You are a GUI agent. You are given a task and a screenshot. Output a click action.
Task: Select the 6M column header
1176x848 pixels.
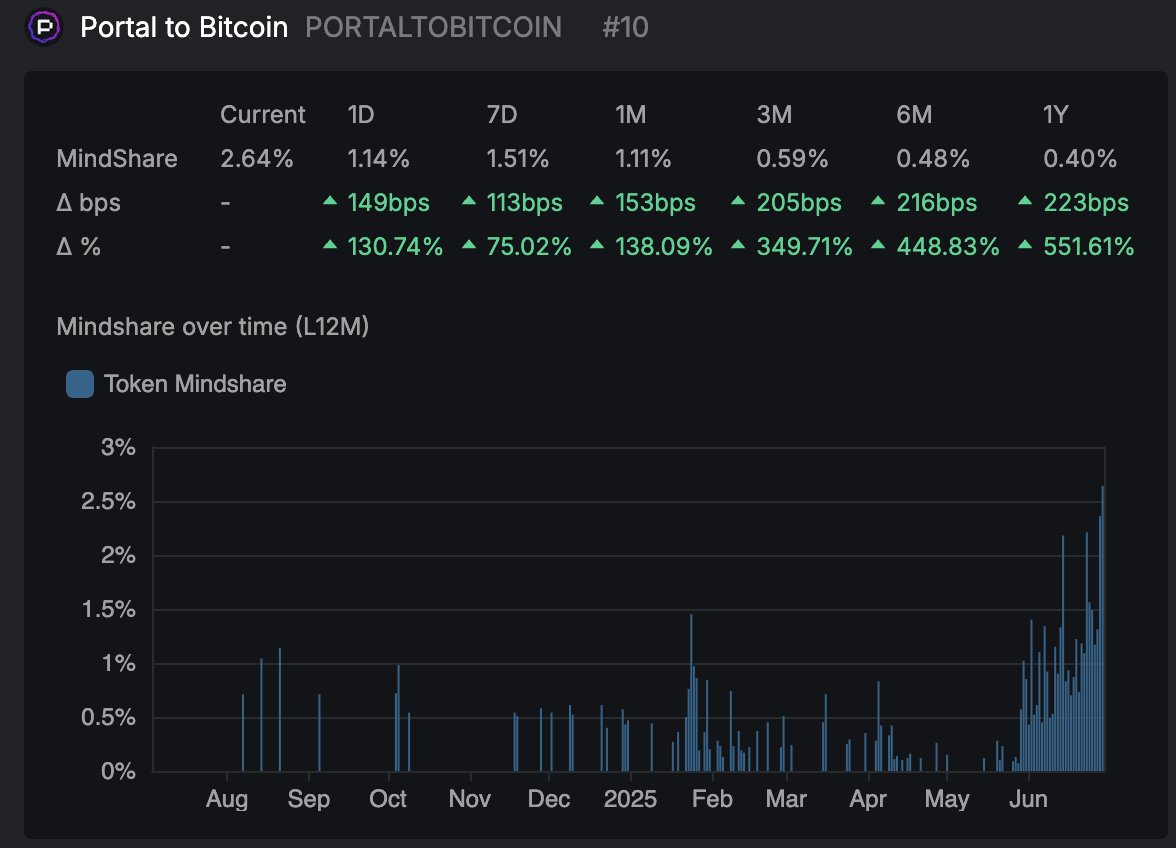[914, 115]
